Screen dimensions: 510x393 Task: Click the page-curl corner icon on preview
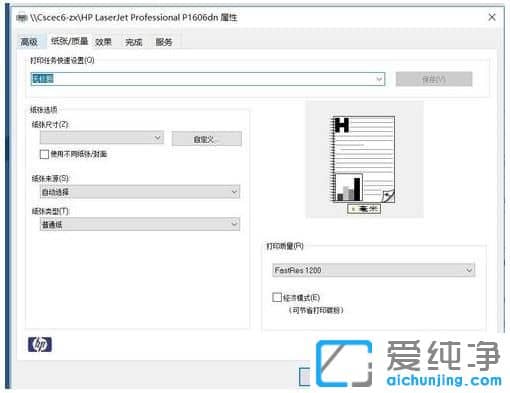click(x=388, y=196)
